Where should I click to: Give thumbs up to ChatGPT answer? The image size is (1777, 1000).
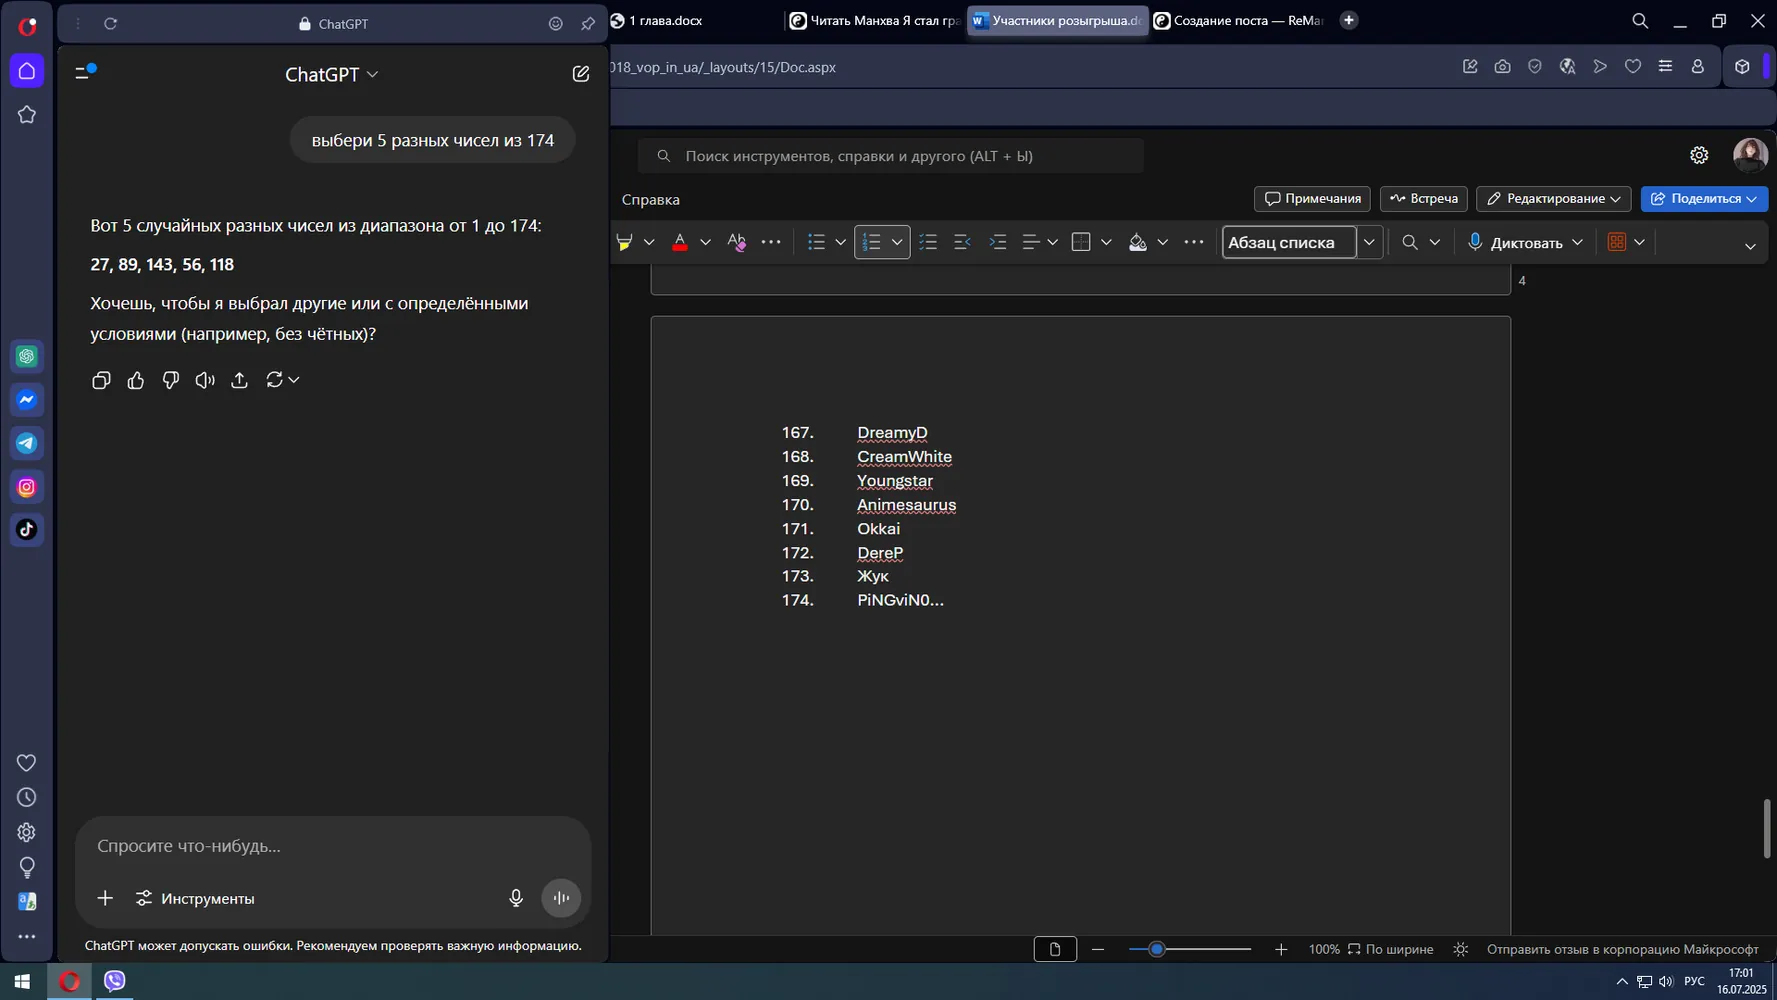point(136,380)
